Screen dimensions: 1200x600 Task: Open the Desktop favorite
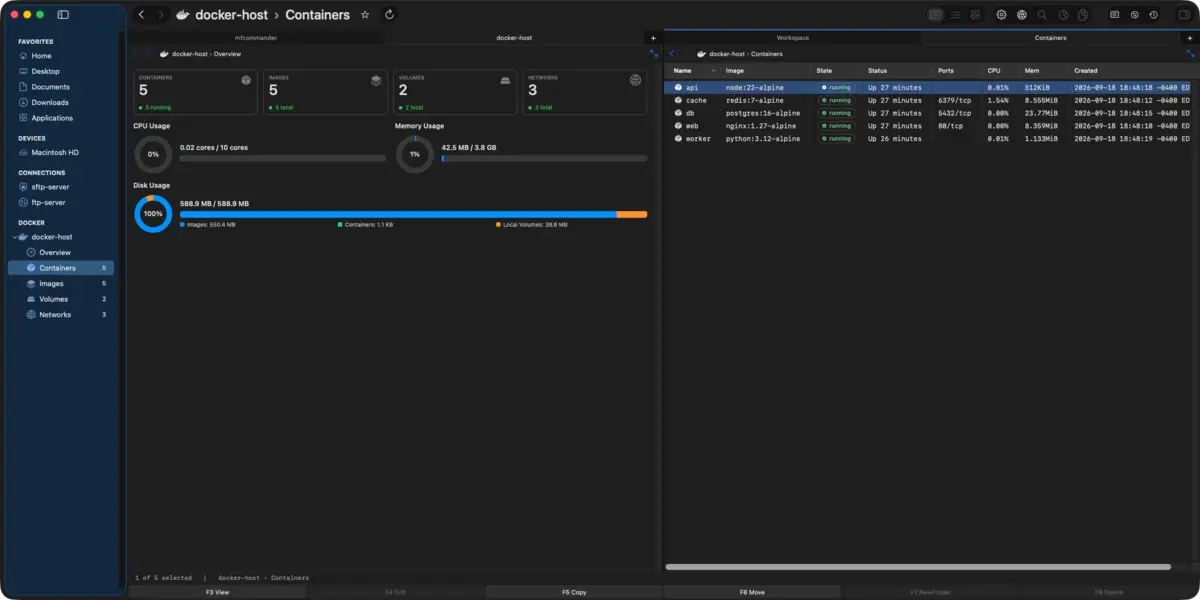coord(61,71)
